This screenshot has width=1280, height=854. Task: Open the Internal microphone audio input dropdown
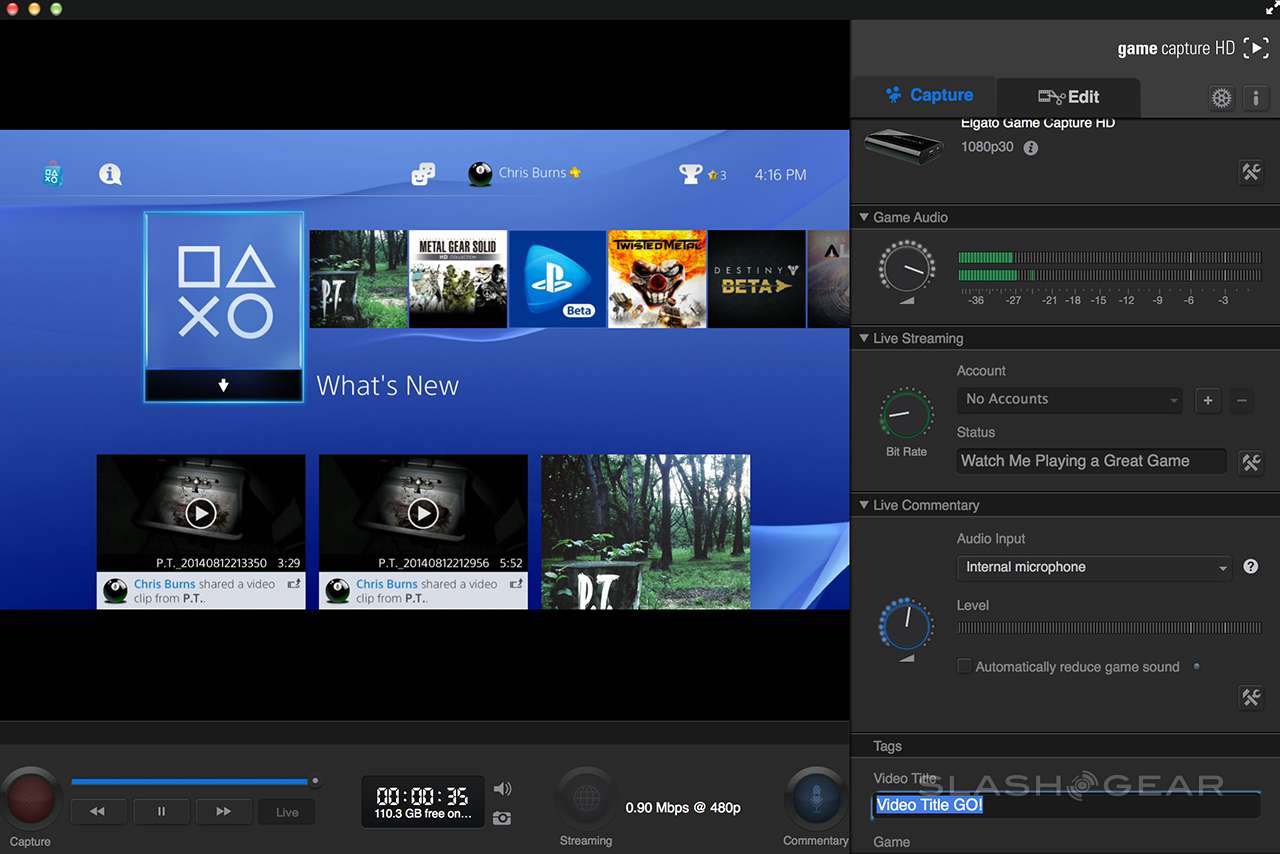1093,567
